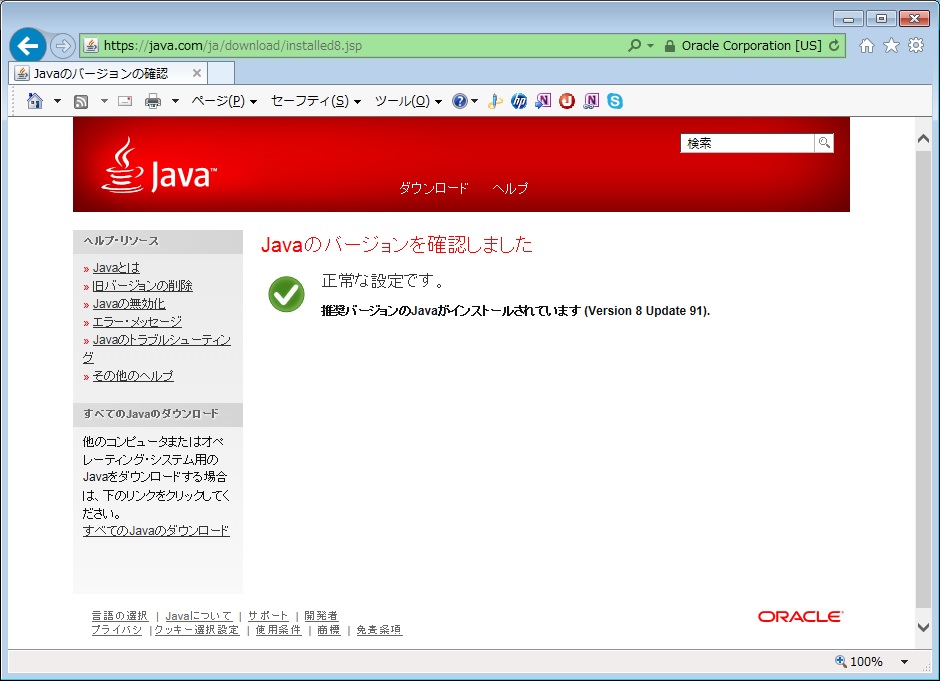Open the ページ(P) dropdown menu

click(x=224, y=101)
